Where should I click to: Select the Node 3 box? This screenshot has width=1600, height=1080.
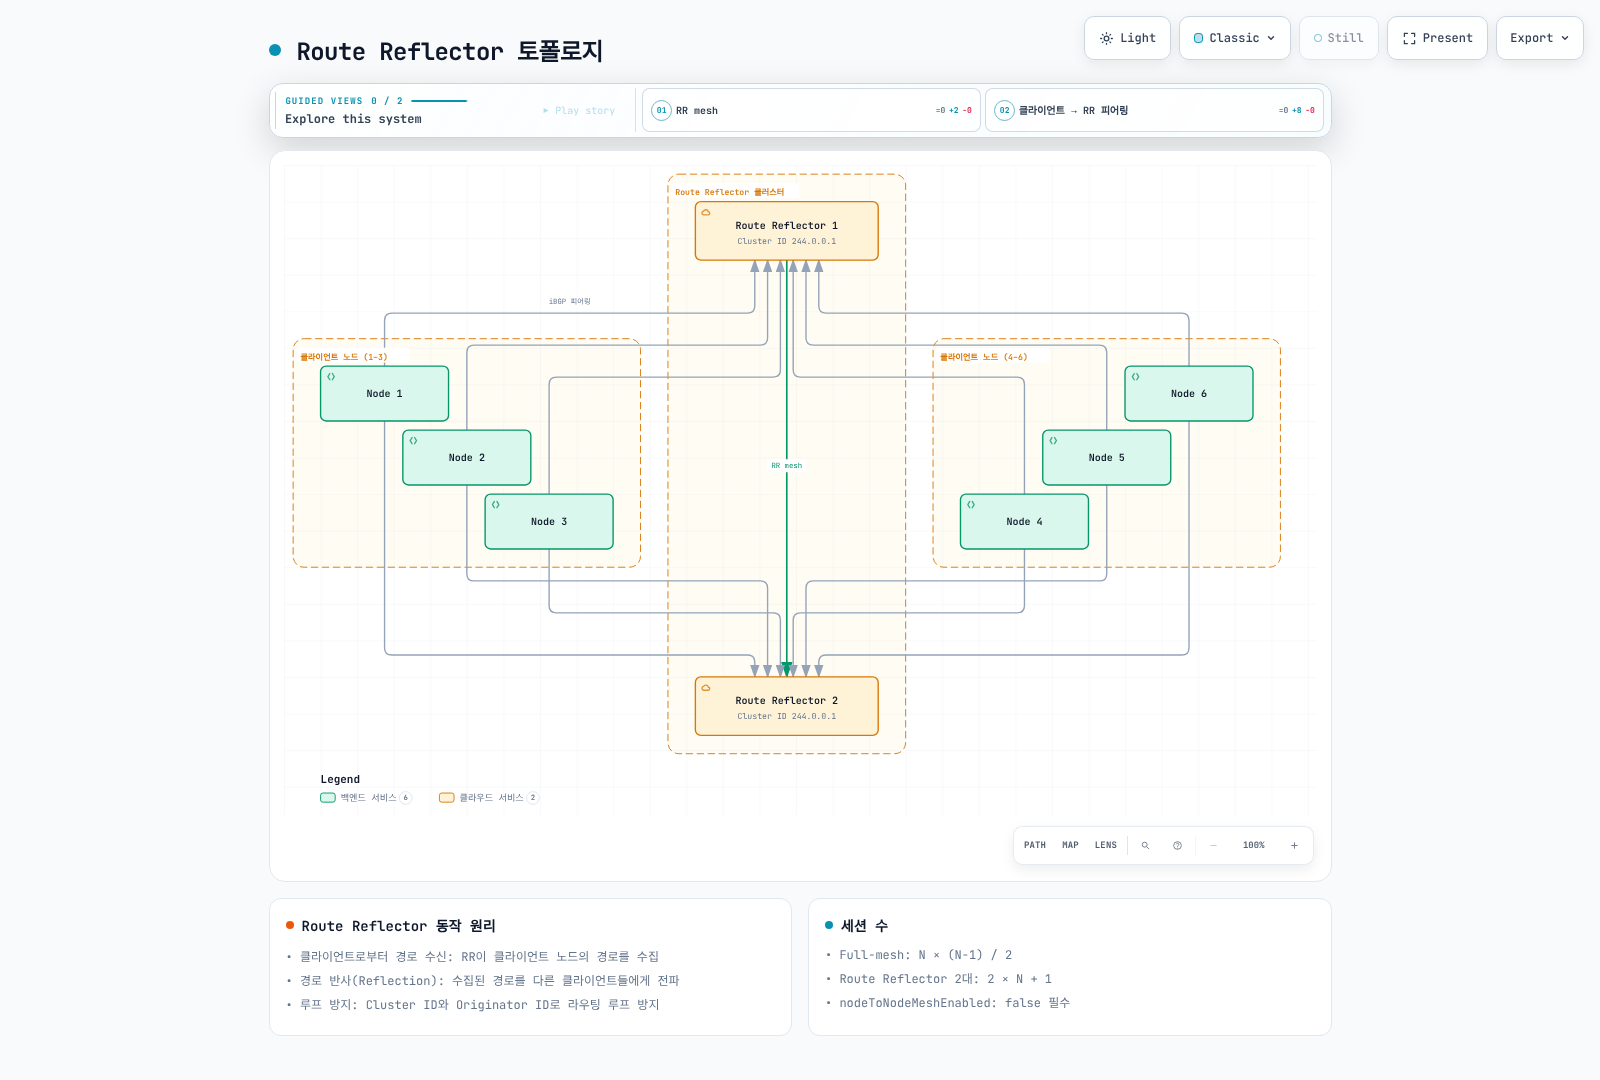(x=549, y=522)
